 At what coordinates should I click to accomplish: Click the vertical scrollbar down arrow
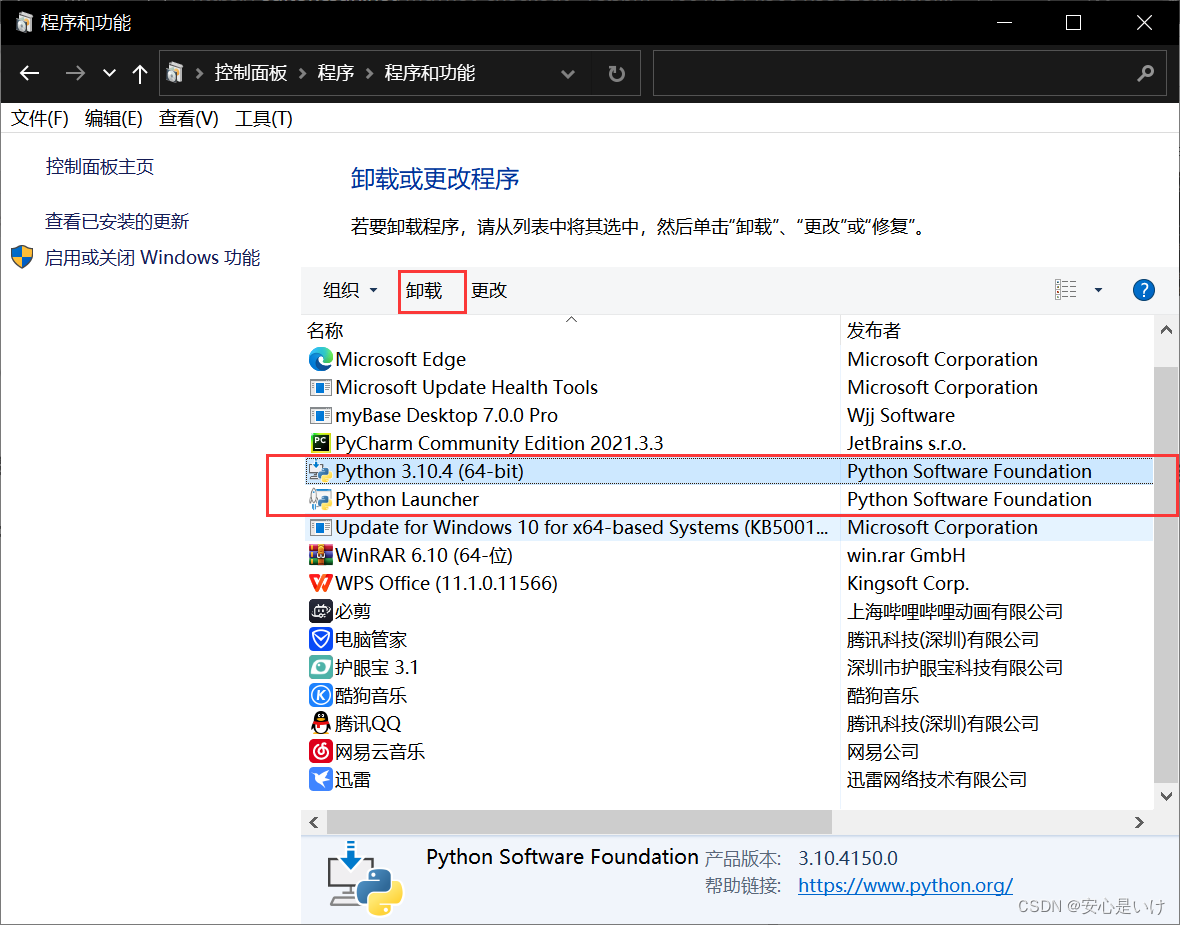click(x=1166, y=796)
